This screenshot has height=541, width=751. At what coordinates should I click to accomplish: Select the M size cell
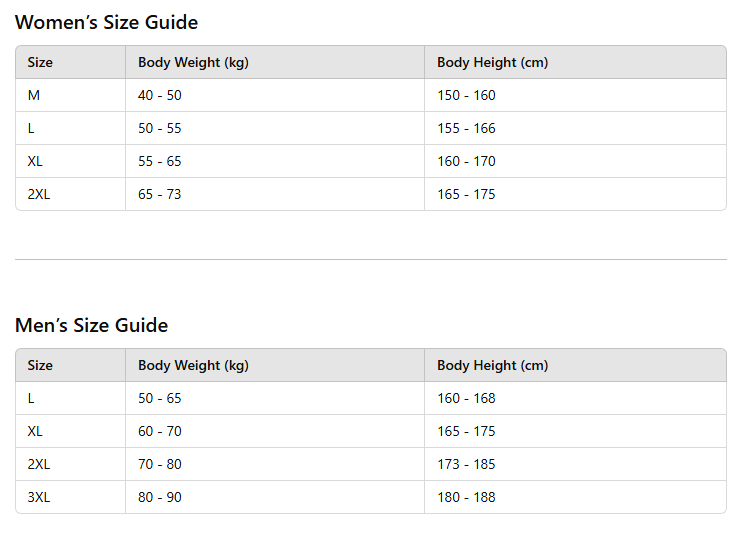tap(34, 95)
